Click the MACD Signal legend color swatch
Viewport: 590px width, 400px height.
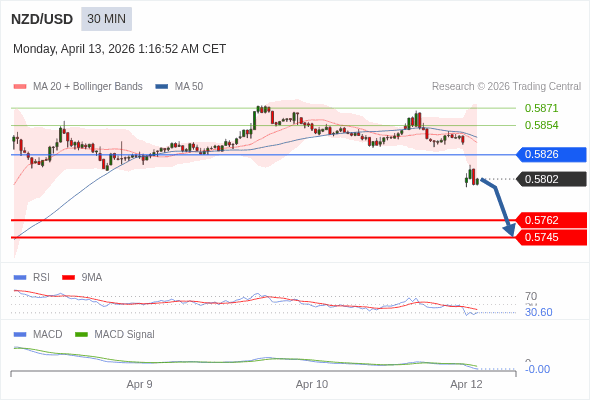[81, 335]
